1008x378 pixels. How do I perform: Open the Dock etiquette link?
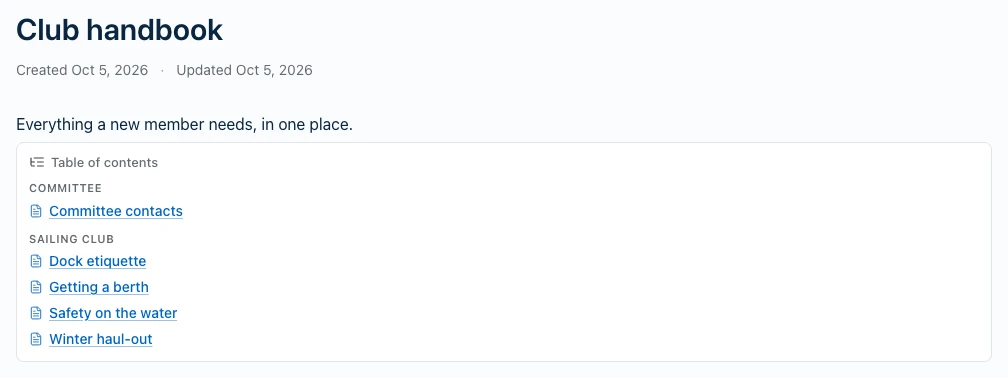tap(98, 262)
